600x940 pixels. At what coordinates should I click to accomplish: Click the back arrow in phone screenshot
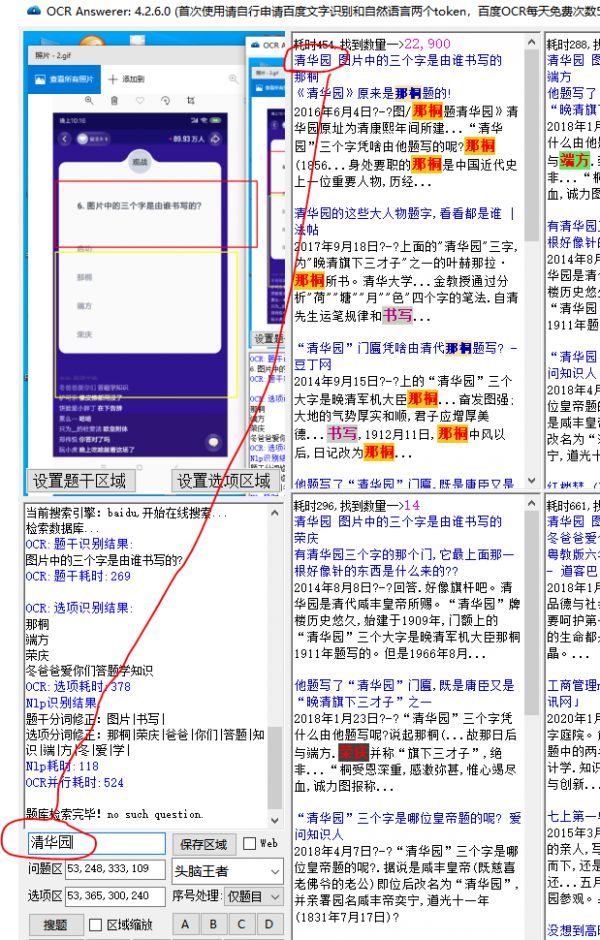(x=65, y=139)
